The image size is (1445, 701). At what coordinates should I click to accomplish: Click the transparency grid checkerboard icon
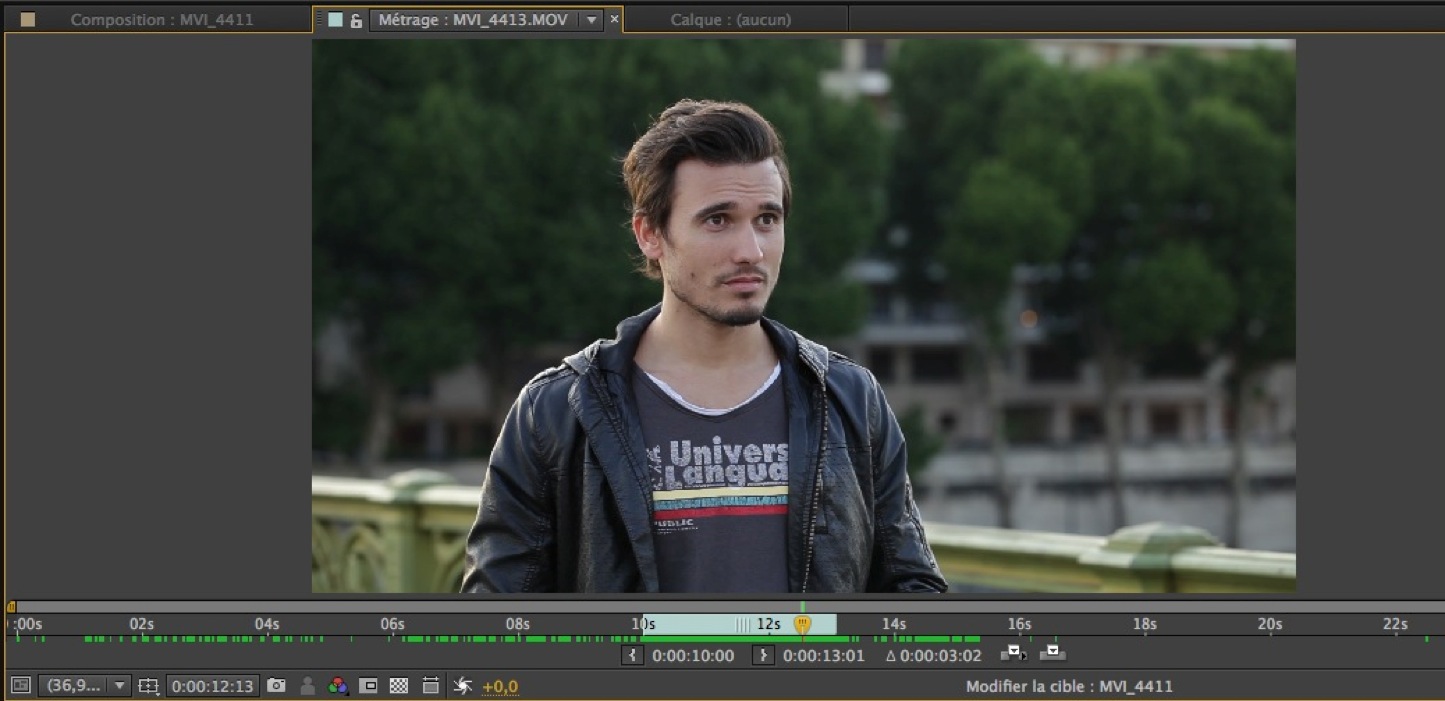point(398,686)
